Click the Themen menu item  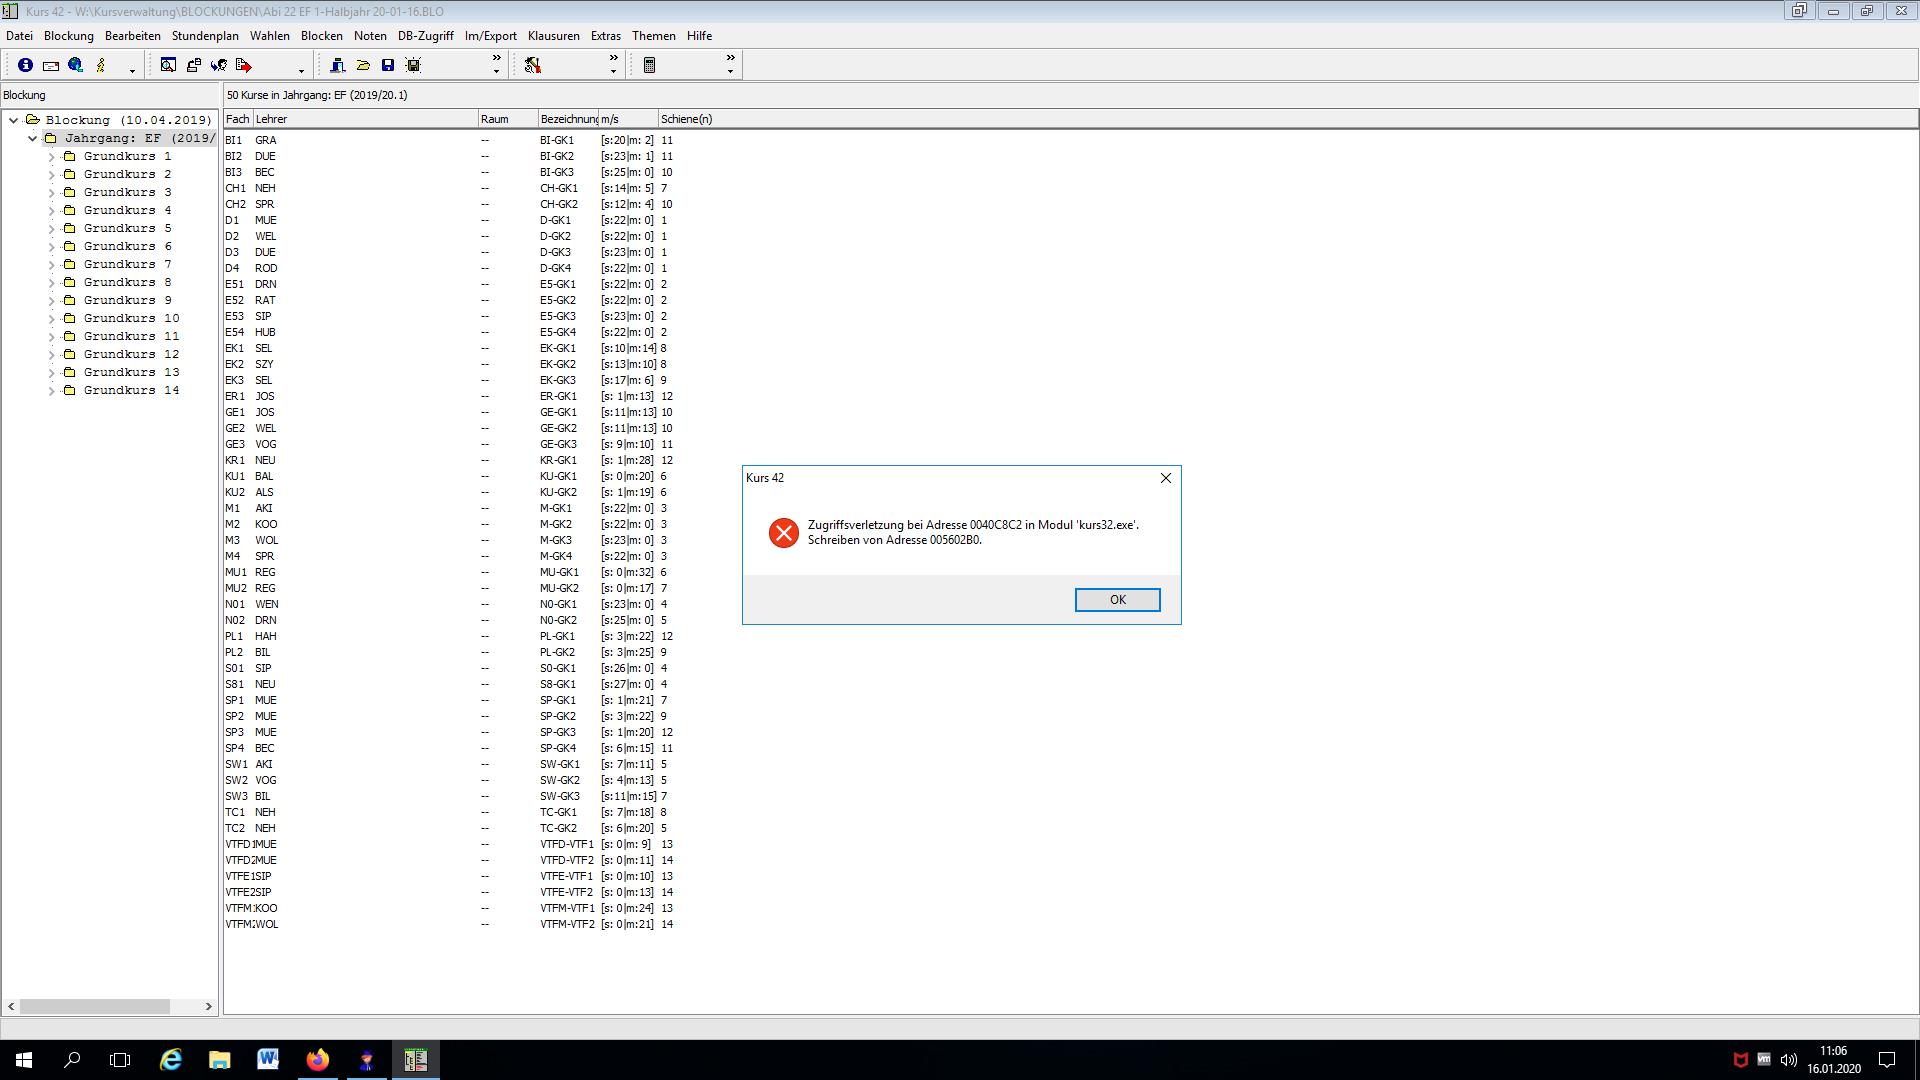click(655, 36)
